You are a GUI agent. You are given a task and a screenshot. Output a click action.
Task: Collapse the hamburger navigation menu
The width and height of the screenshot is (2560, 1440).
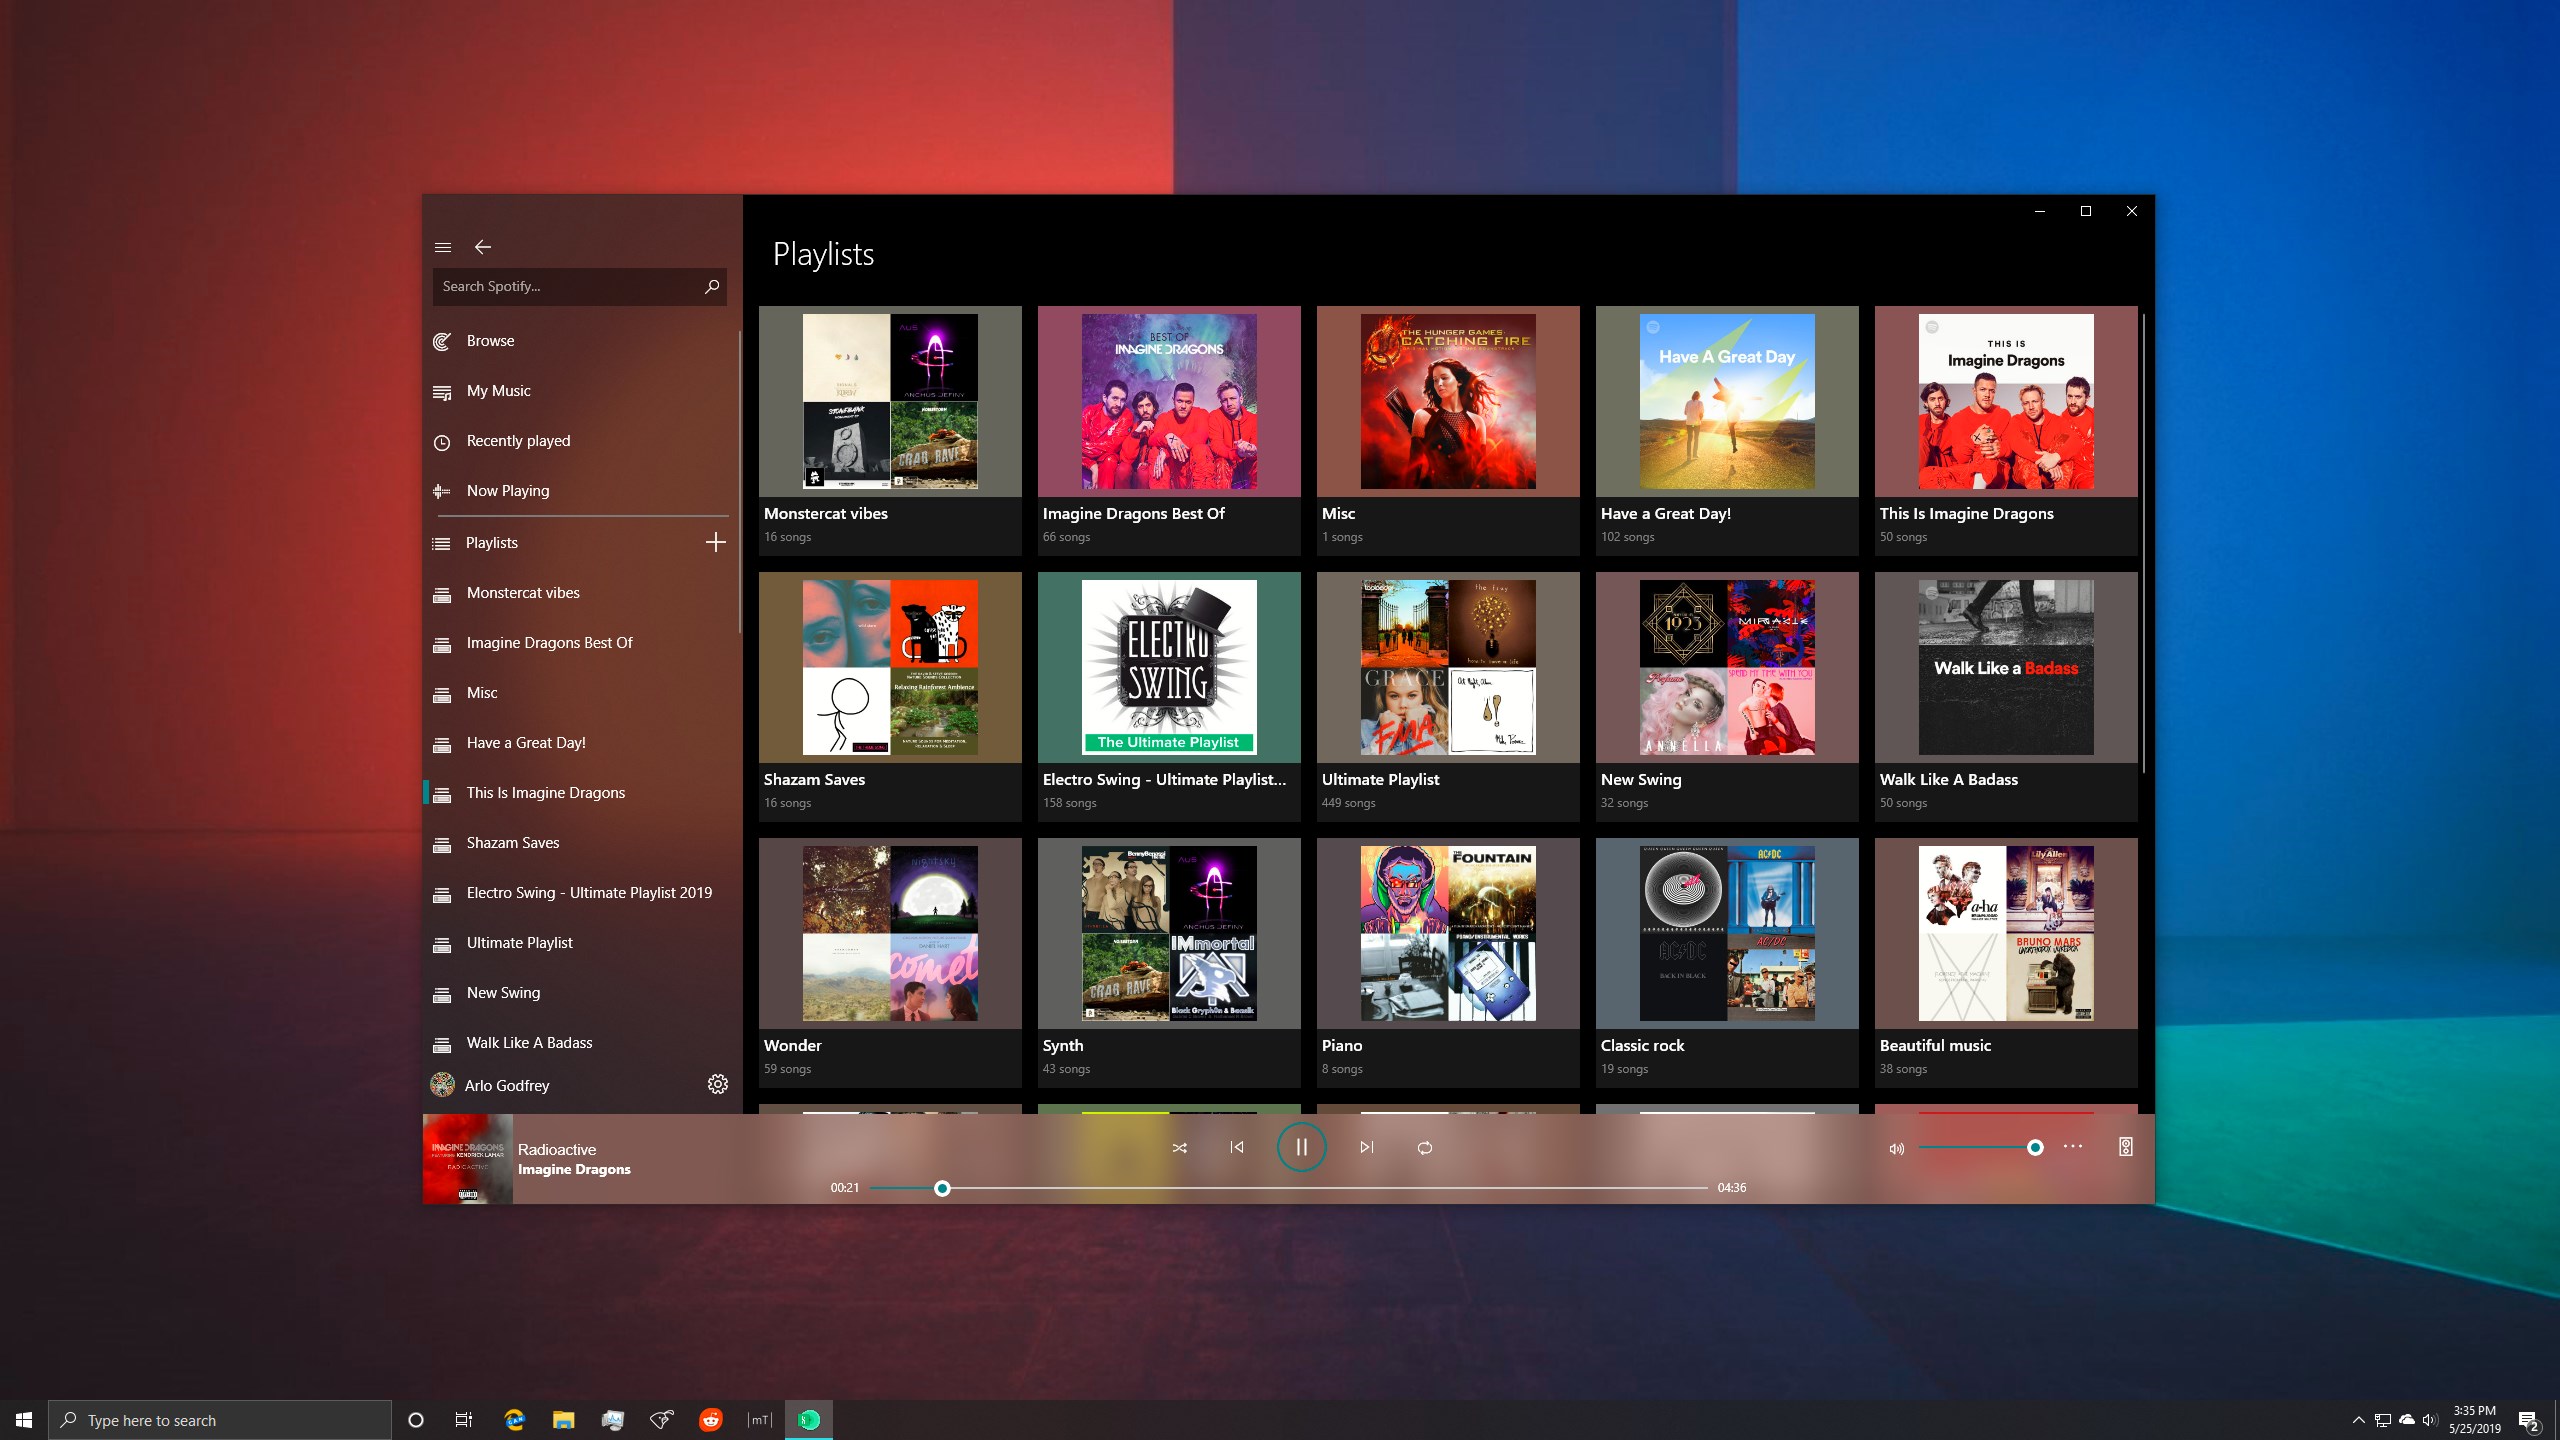tap(443, 247)
